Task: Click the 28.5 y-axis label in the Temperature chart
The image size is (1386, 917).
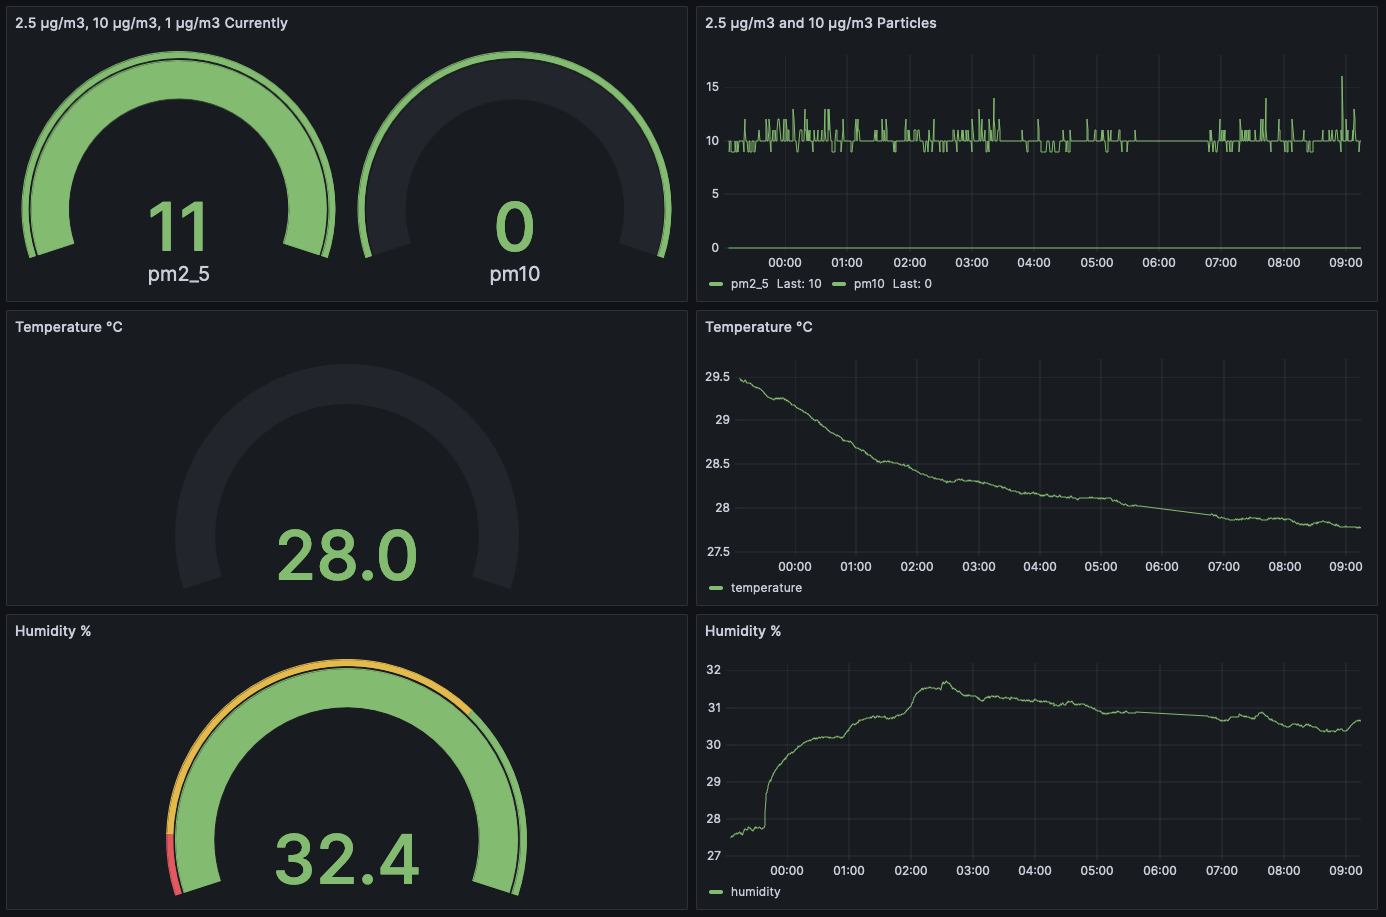Action: [x=717, y=464]
